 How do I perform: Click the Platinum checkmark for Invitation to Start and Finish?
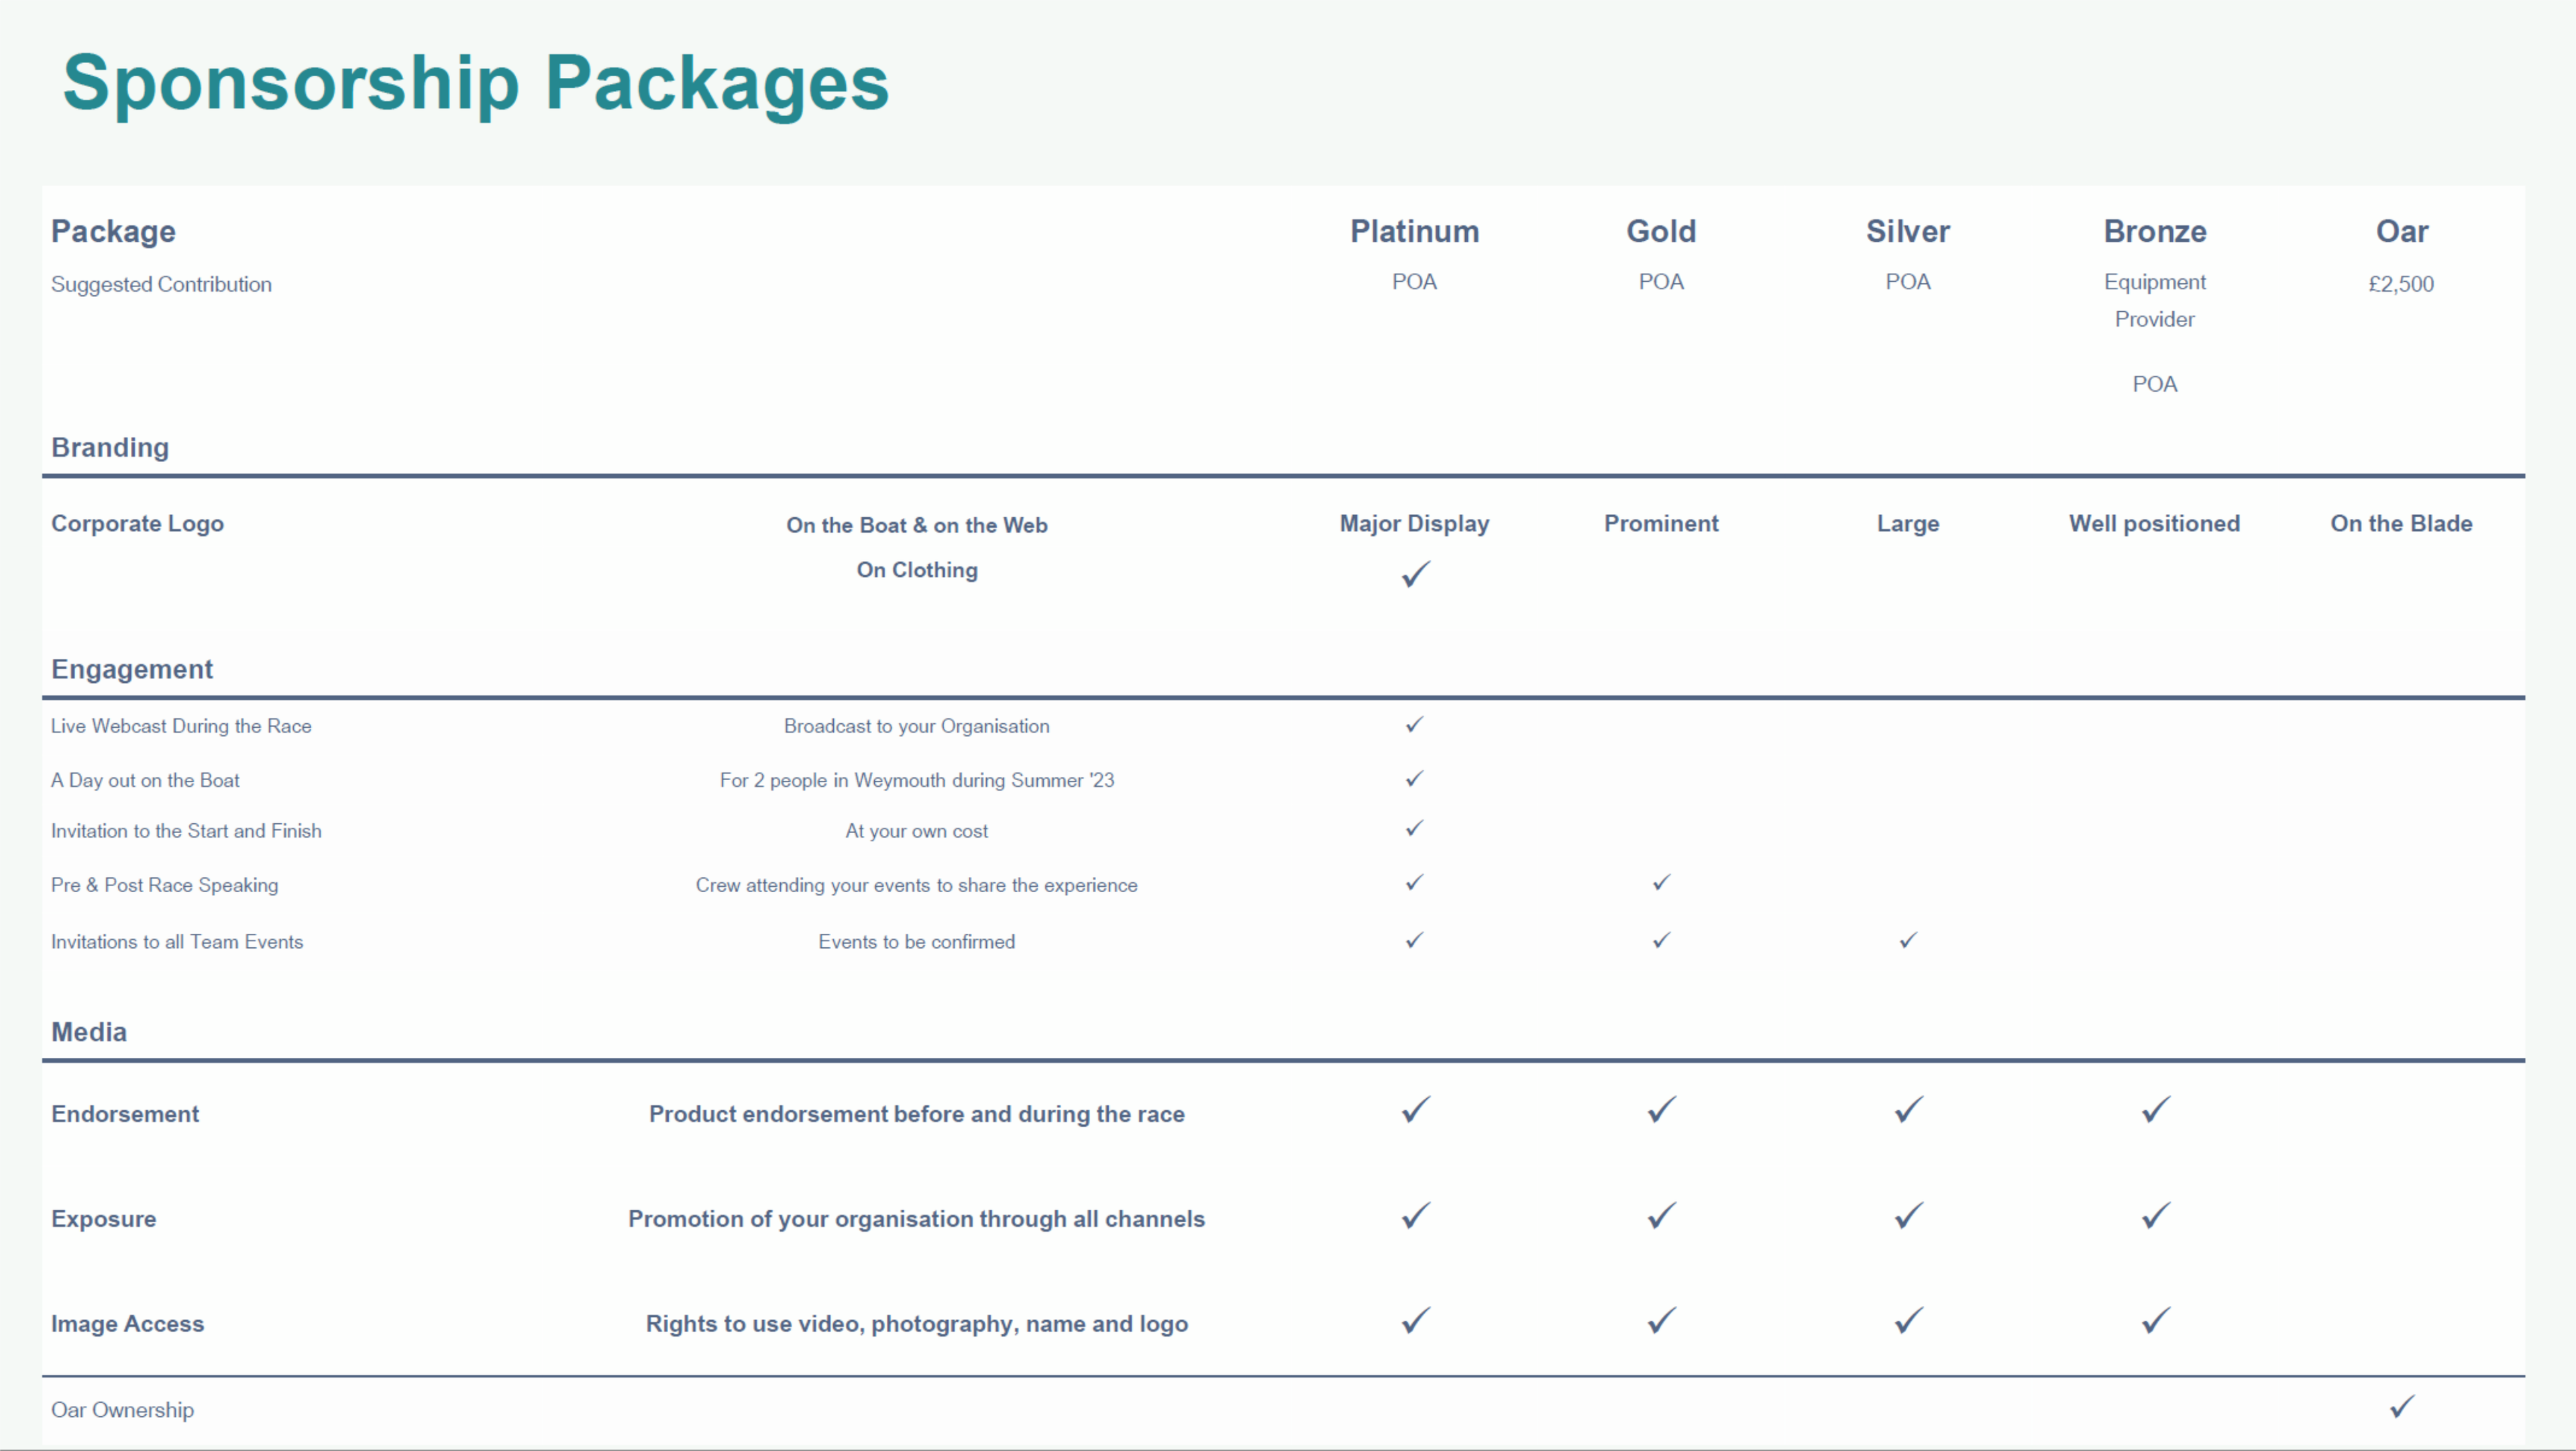pyautogui.click(x=1414, y=829)
